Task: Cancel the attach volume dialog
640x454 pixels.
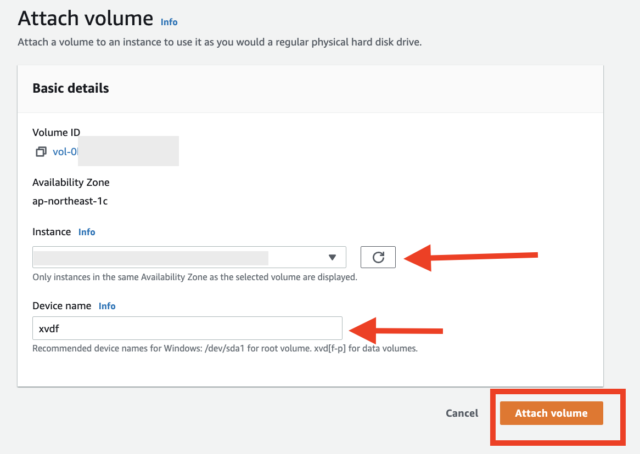Action: (x=462, y=413)
